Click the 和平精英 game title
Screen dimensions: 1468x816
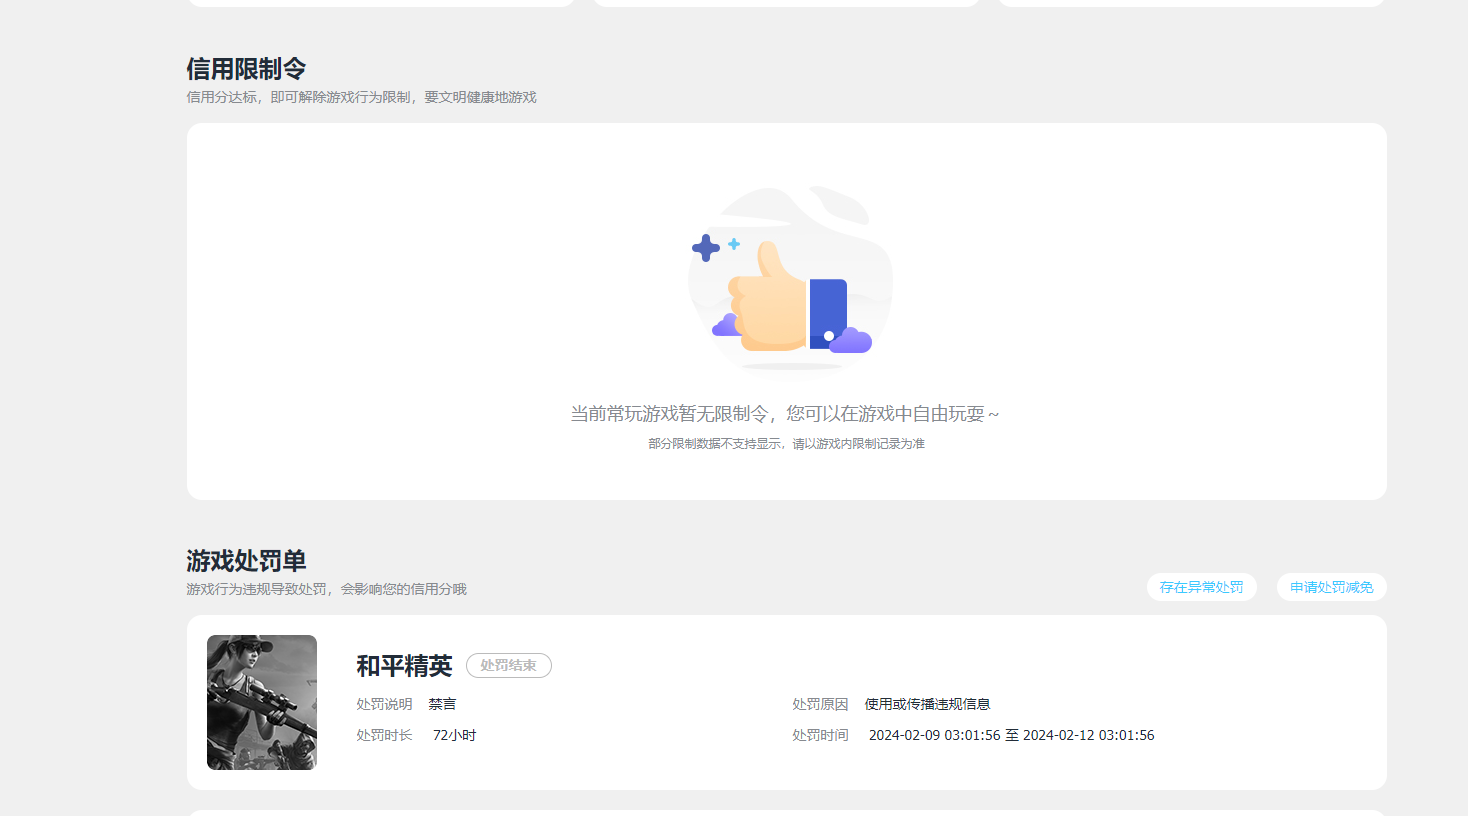coord(404,665)
